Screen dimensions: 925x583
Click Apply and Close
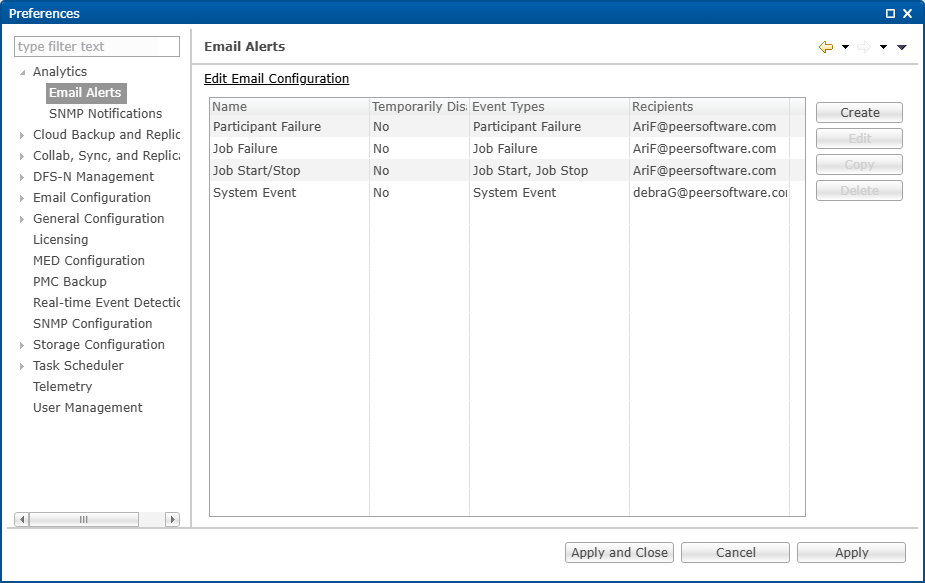tap(619, 552)
